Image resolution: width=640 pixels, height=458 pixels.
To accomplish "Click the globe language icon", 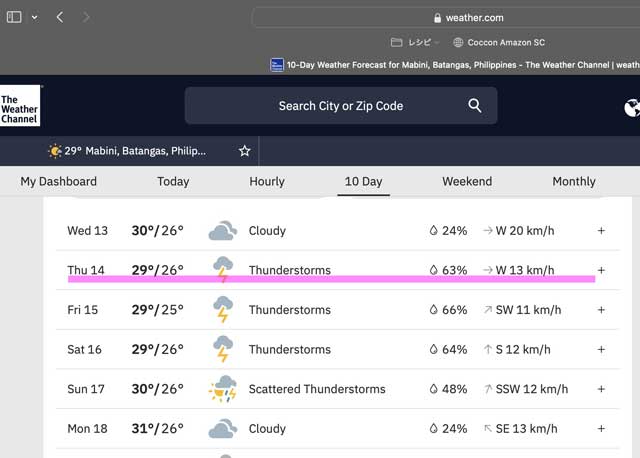I will coord(631,108).
